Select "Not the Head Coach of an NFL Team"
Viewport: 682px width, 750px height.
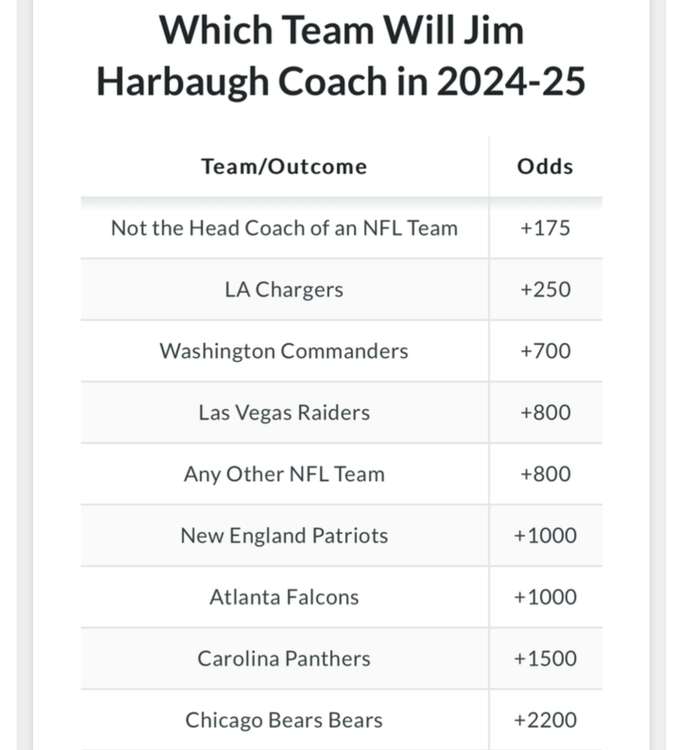[x=284, y=228]
